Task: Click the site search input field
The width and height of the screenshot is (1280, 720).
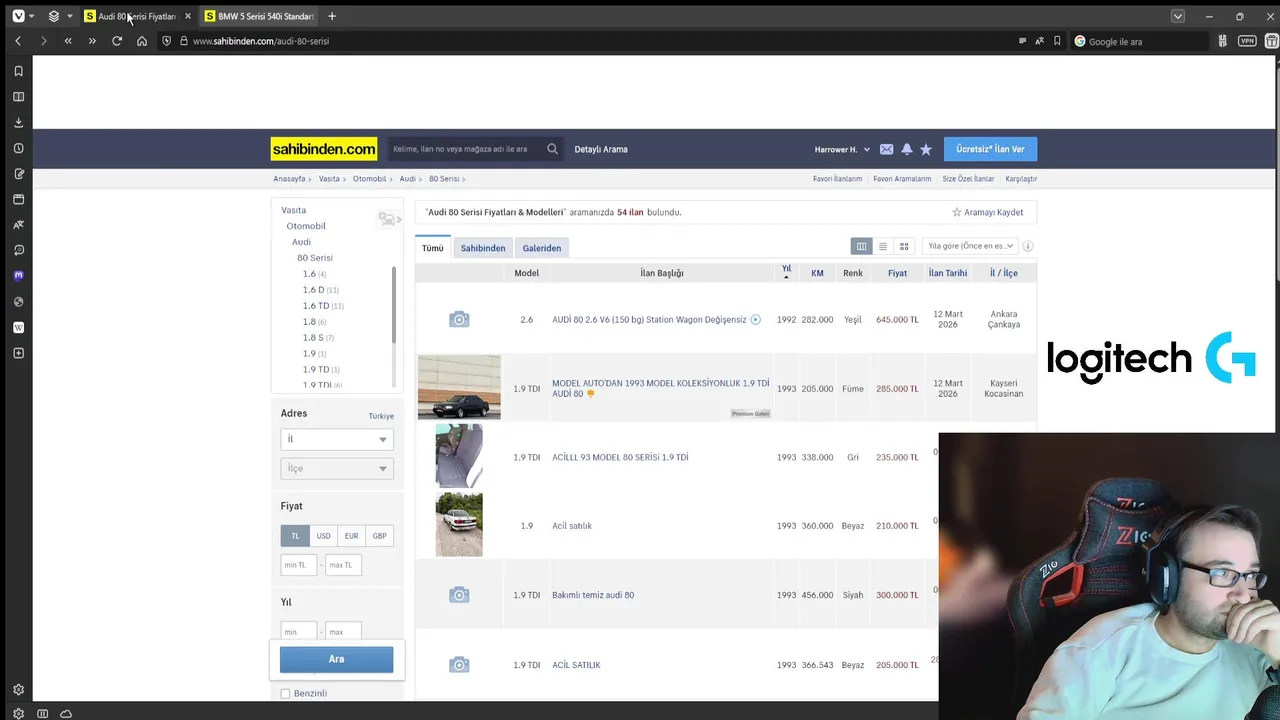Action: pyautogui.click(x=466, y=149)
